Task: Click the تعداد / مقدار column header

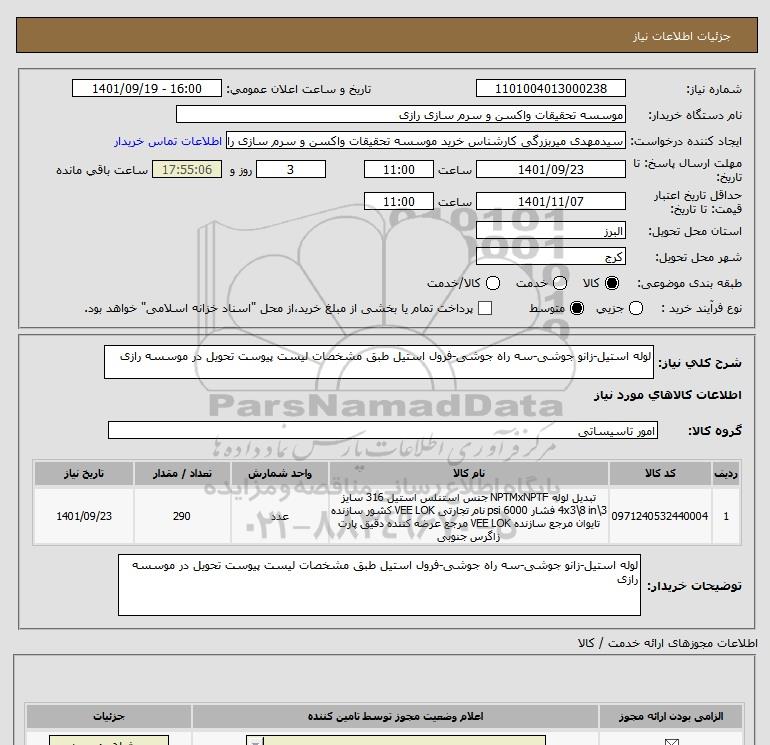Action: click(x=182, y=473)
